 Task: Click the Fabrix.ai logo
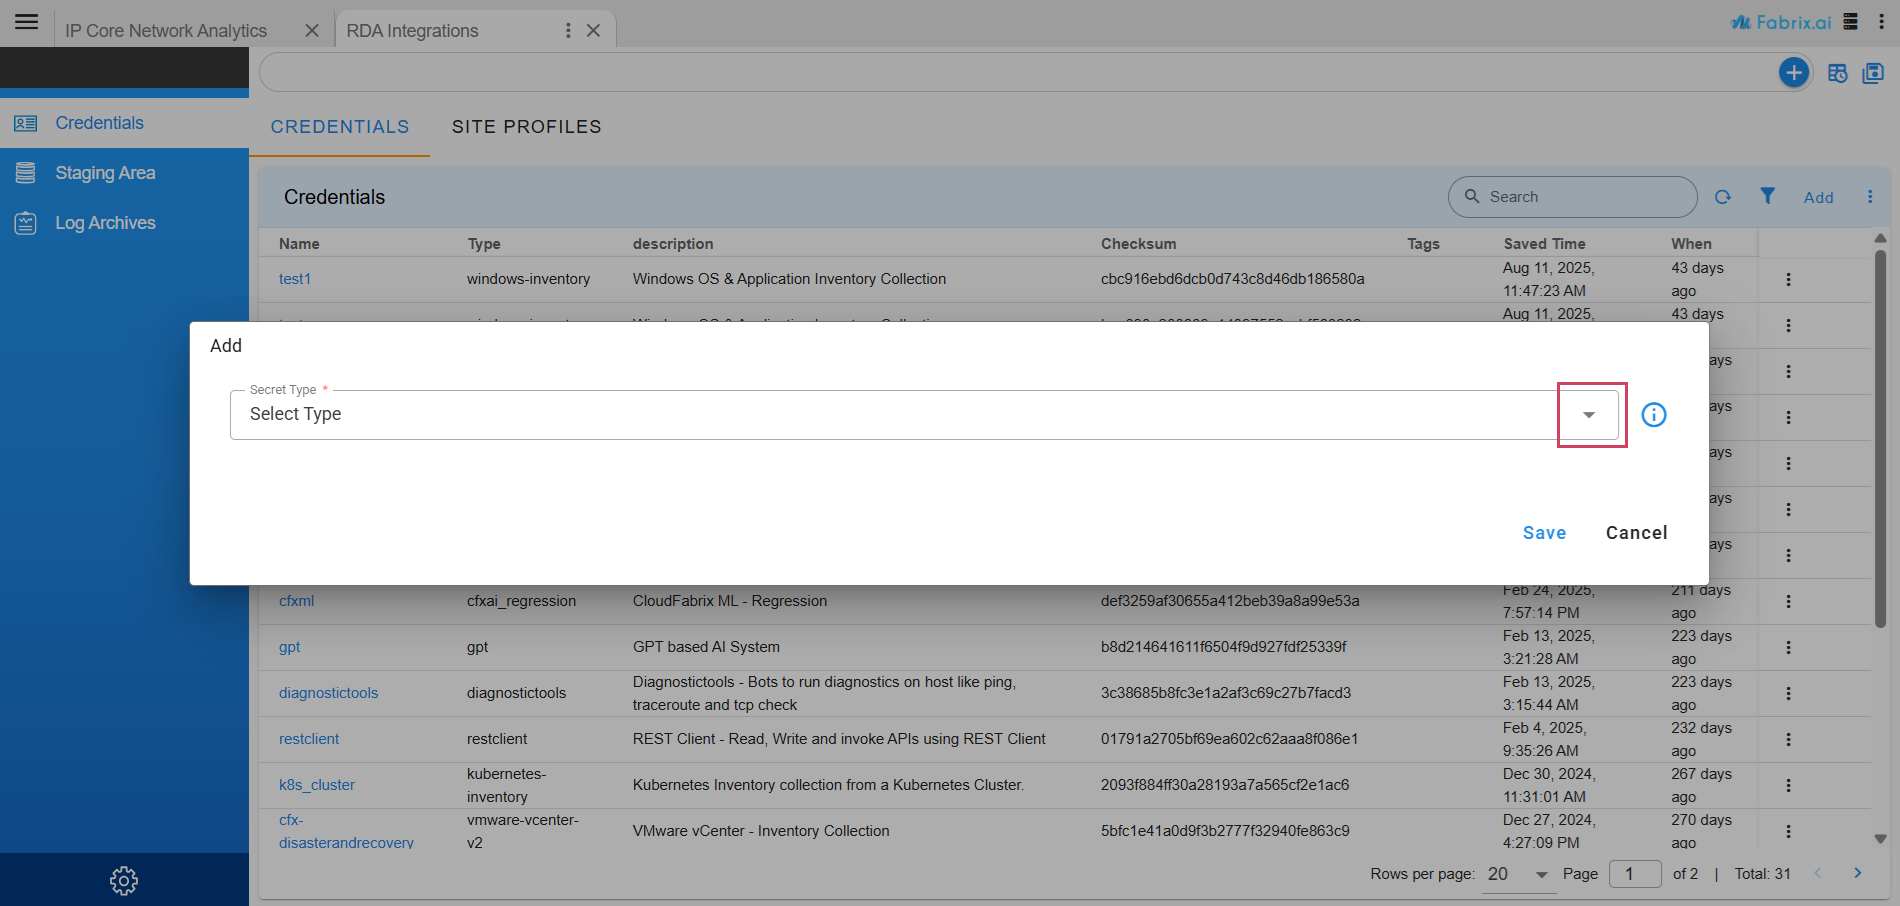click(1781, 22)
